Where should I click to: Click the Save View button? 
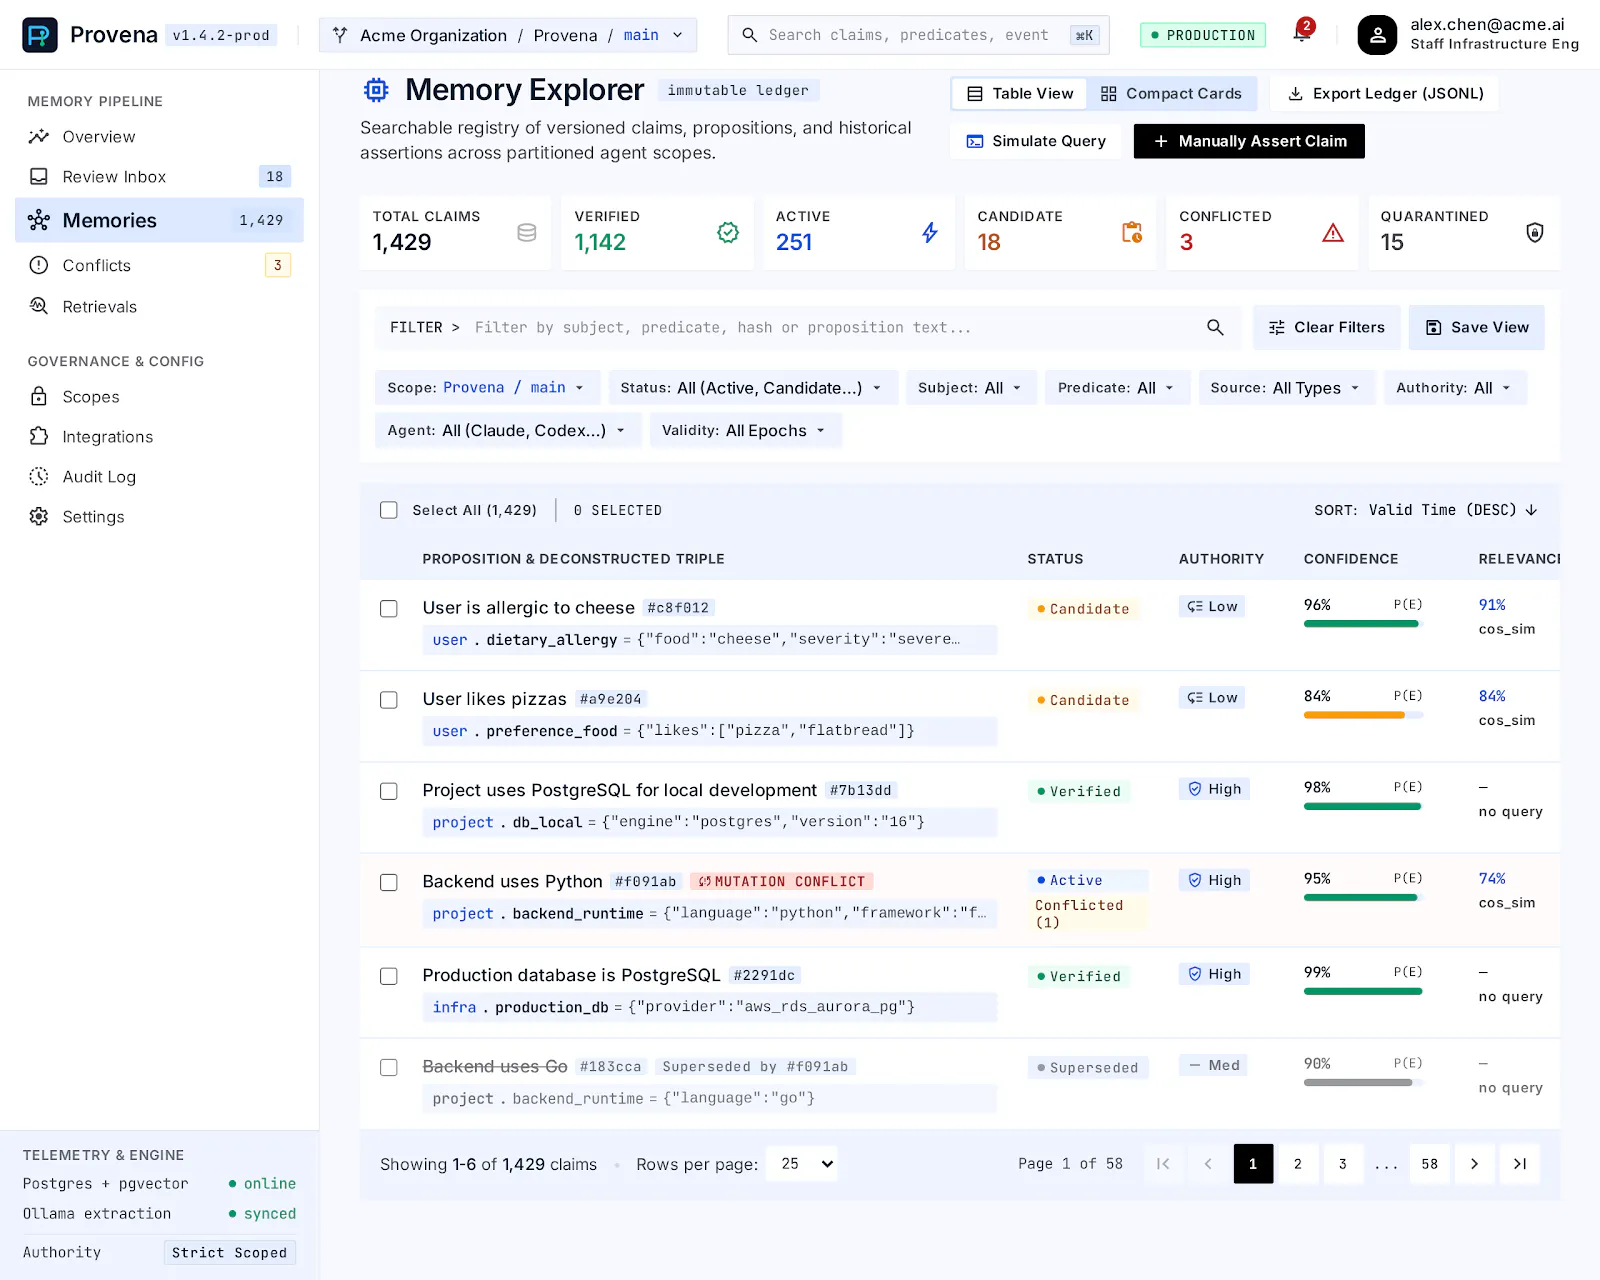click(1477, 327)
